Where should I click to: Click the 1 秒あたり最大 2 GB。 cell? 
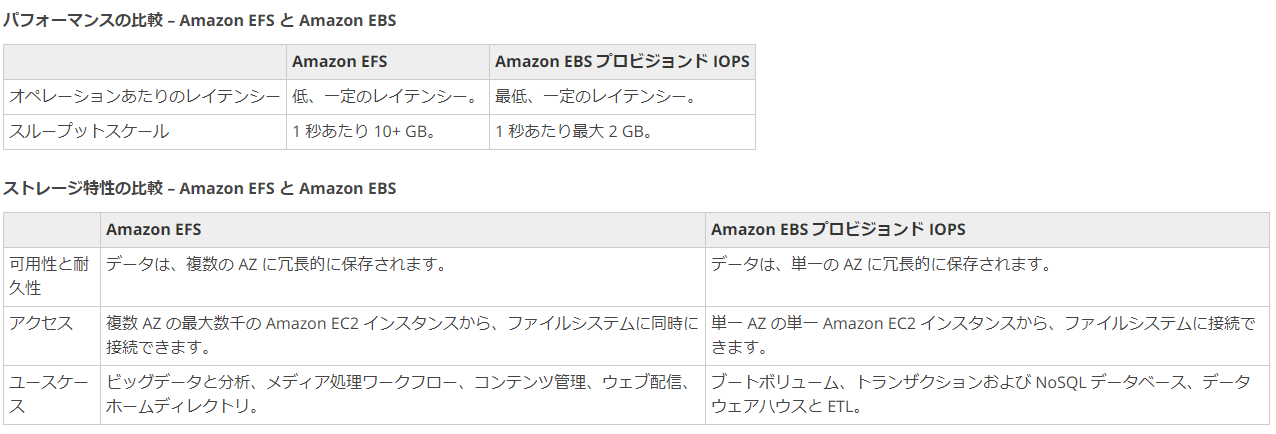(x=574, y=131)
